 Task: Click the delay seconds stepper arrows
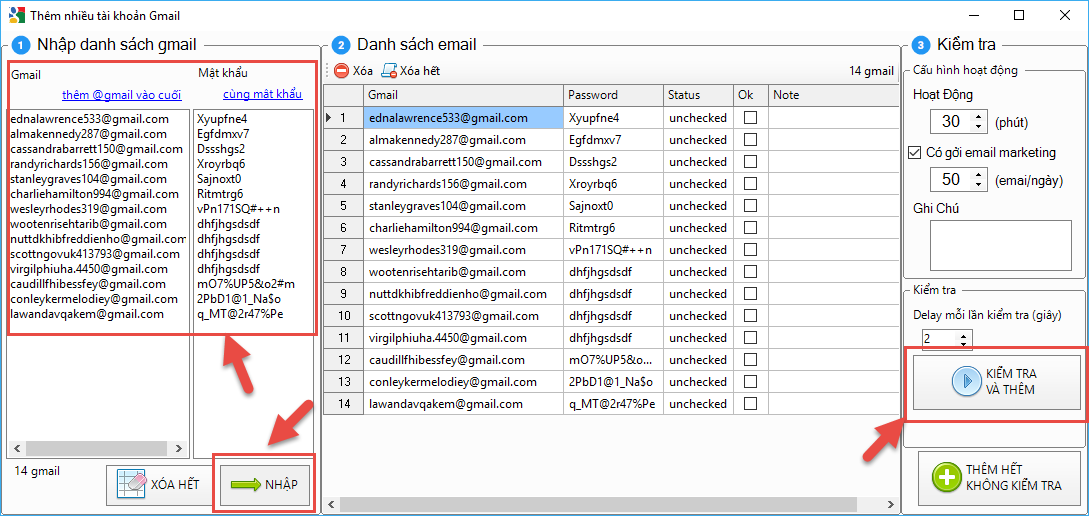click(x=963, y=340)
